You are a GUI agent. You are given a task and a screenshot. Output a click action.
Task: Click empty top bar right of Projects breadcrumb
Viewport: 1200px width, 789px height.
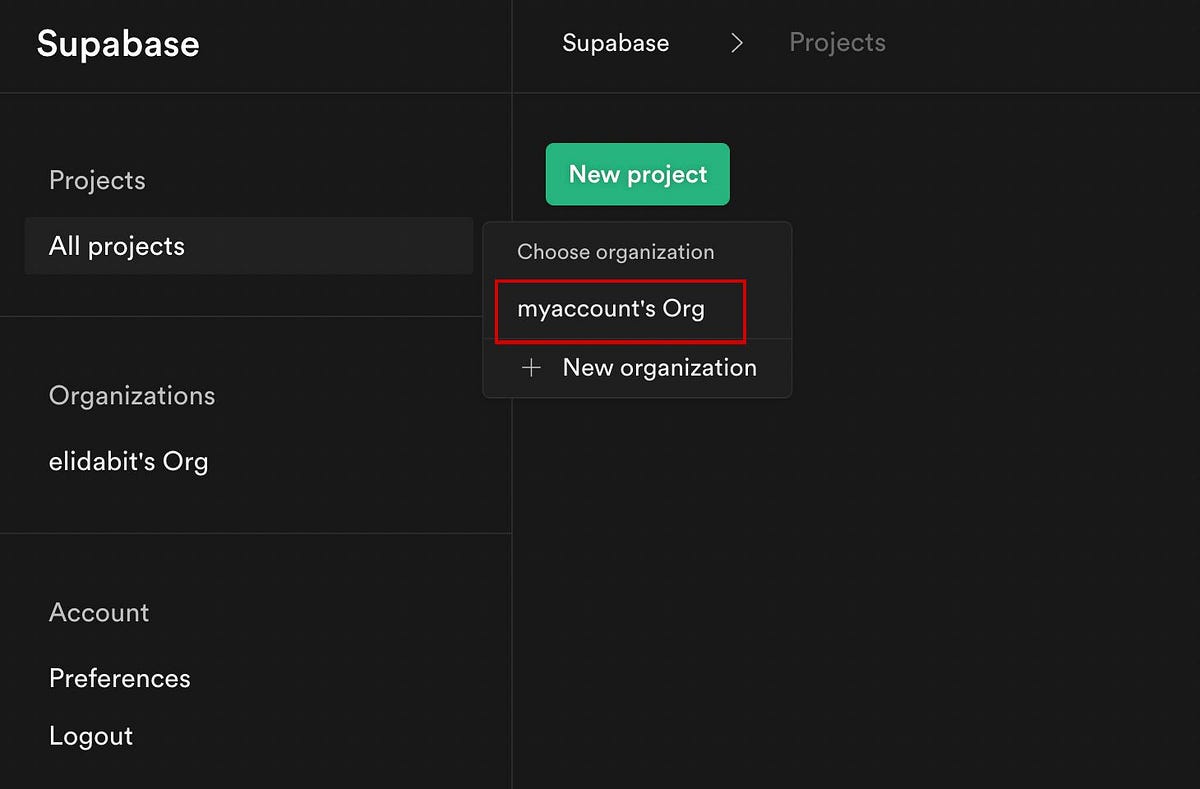[x=1040, y=43]
